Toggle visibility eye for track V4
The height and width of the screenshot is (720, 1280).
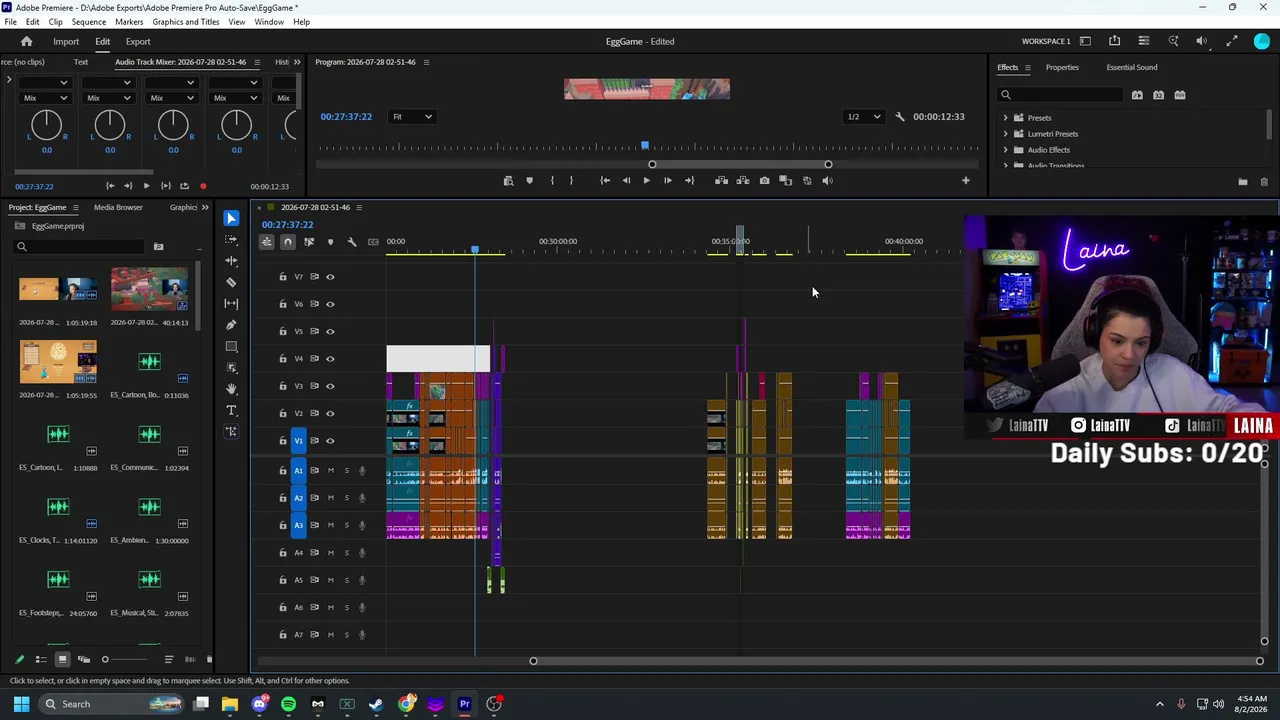click(x=330, y=359)
